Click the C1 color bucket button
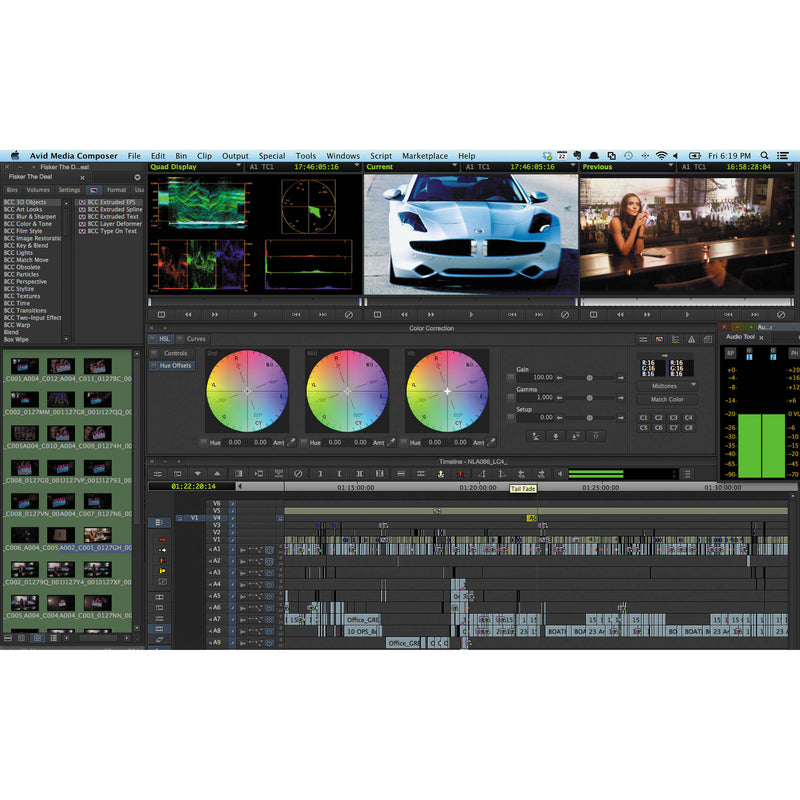Screen dimensions: 800x800 [643, 417]
